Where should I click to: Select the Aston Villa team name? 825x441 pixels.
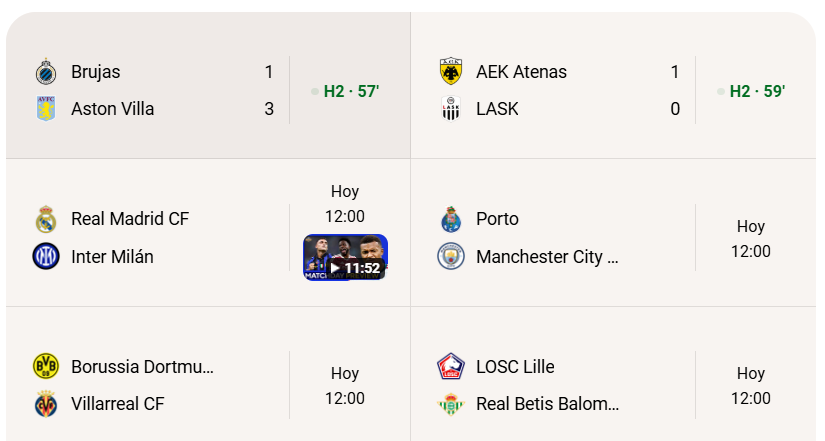click(113, 109)
